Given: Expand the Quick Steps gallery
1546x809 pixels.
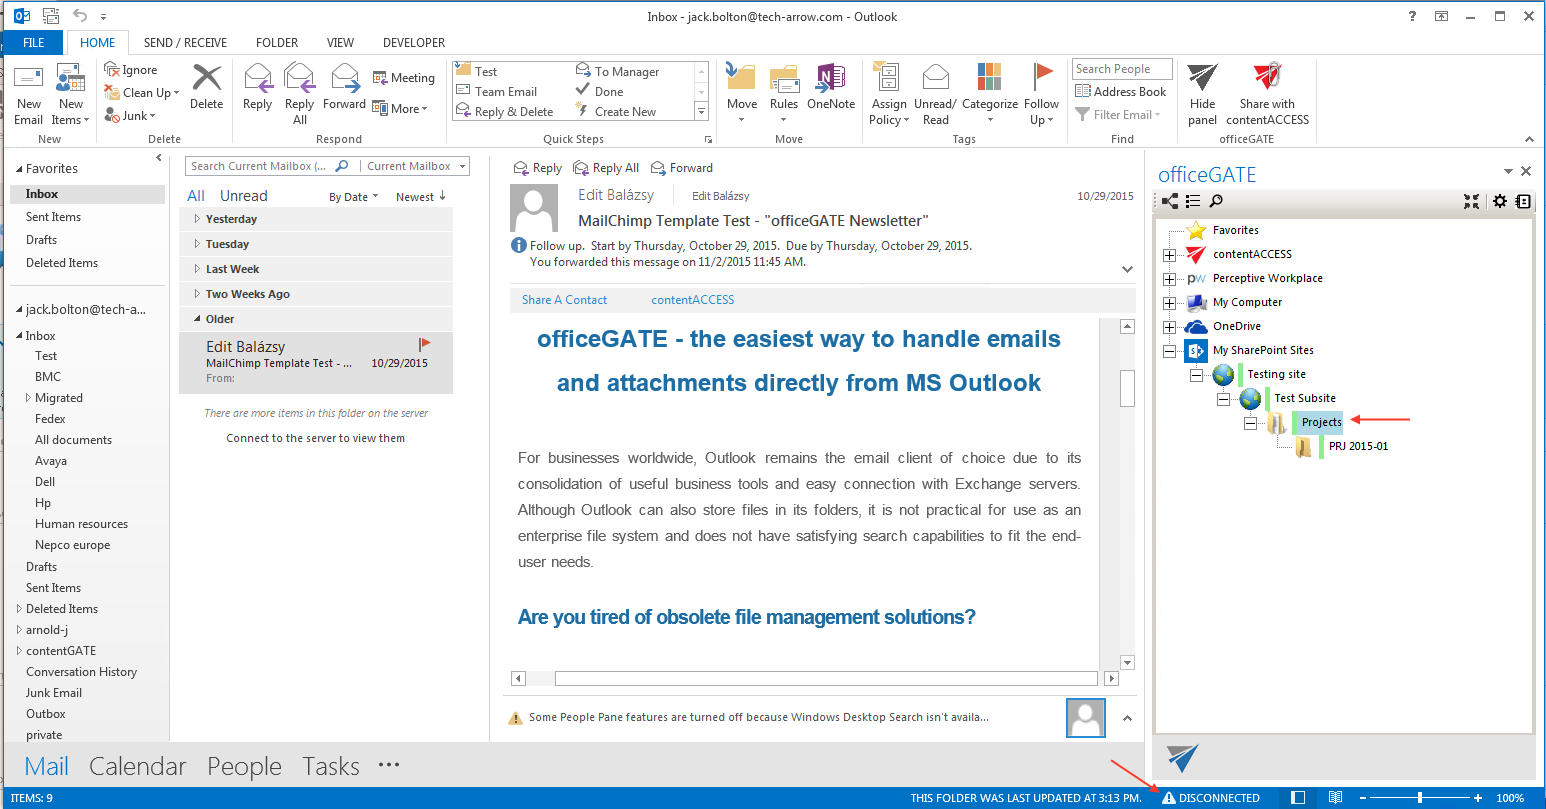Looking at the screenshot, I should click(x=701, y=112).
